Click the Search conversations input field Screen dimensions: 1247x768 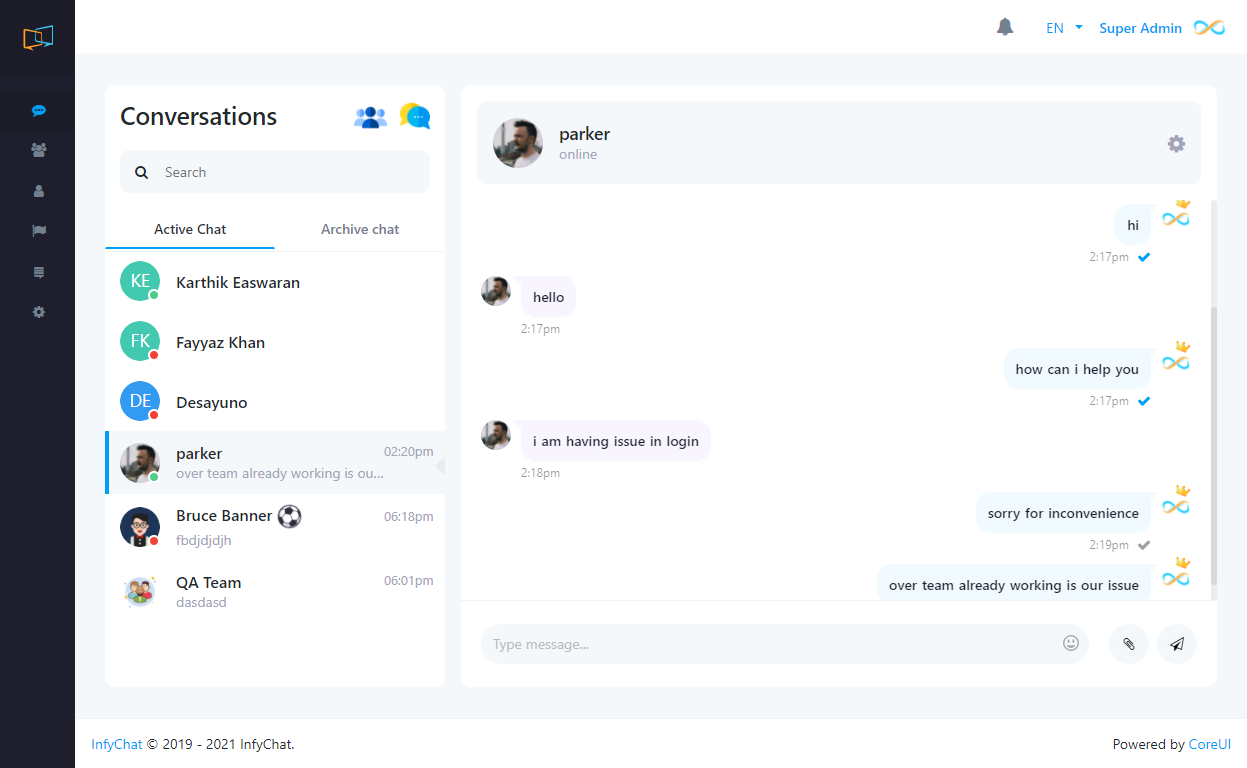tap(275, 171)
